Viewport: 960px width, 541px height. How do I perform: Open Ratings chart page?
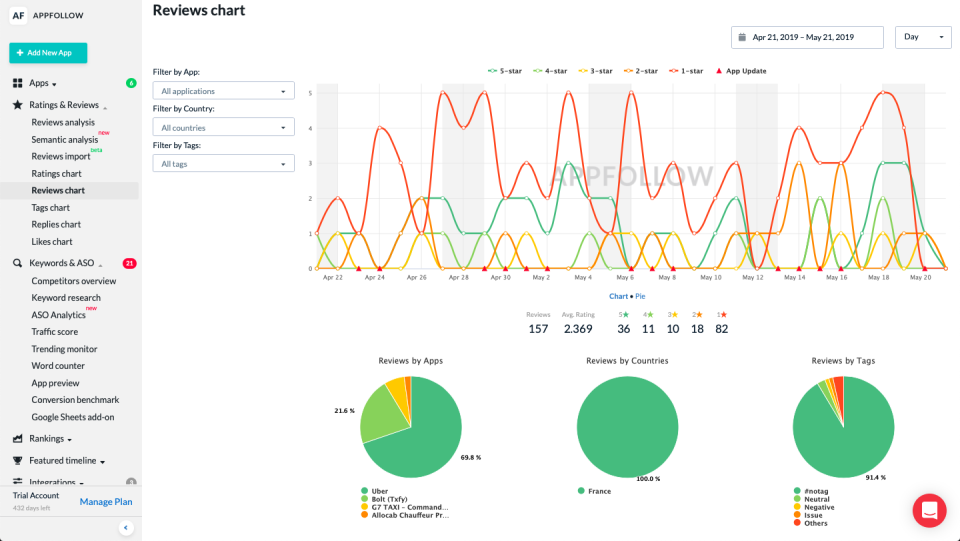[x=56, y=174]
